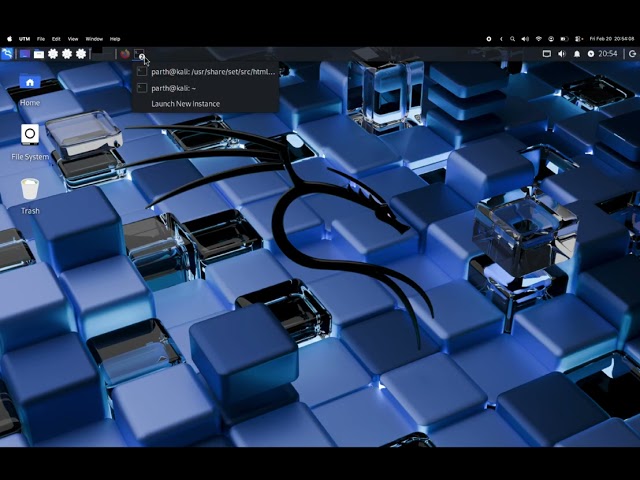The width and height of the screenshot is (640, 480).
Task: Open the File System desktop icon
Action: pyautogui.click(x=30, y=143)
